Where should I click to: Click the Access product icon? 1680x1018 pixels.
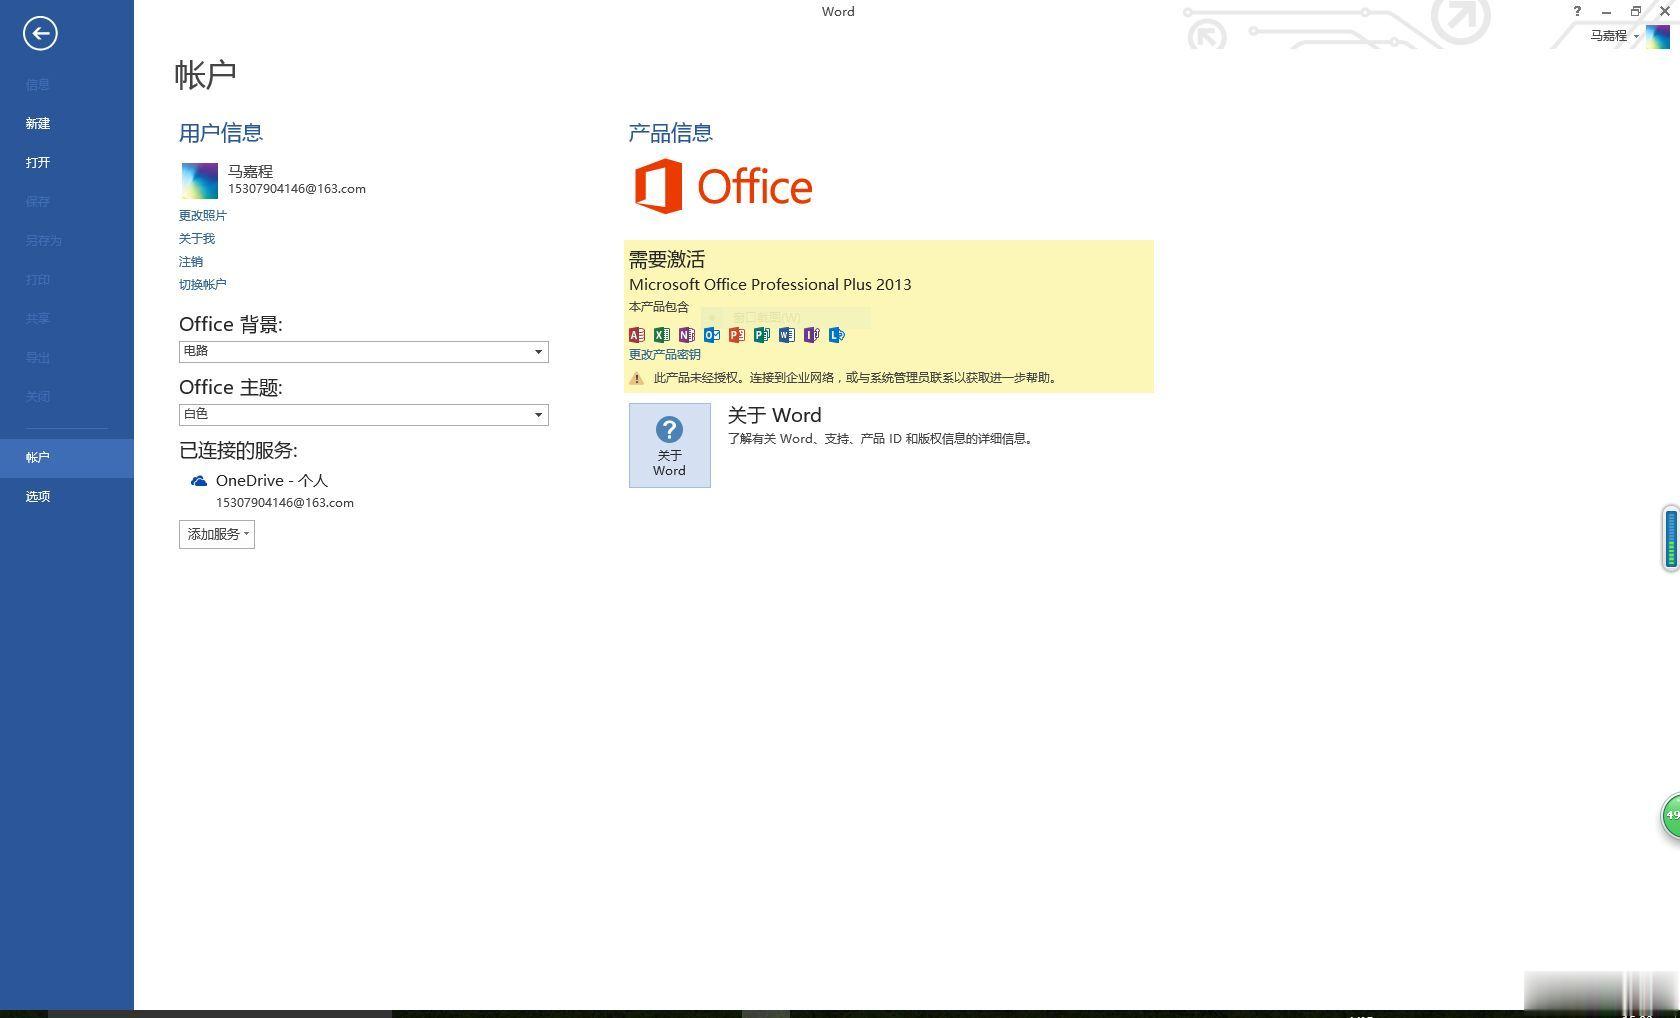637,335
